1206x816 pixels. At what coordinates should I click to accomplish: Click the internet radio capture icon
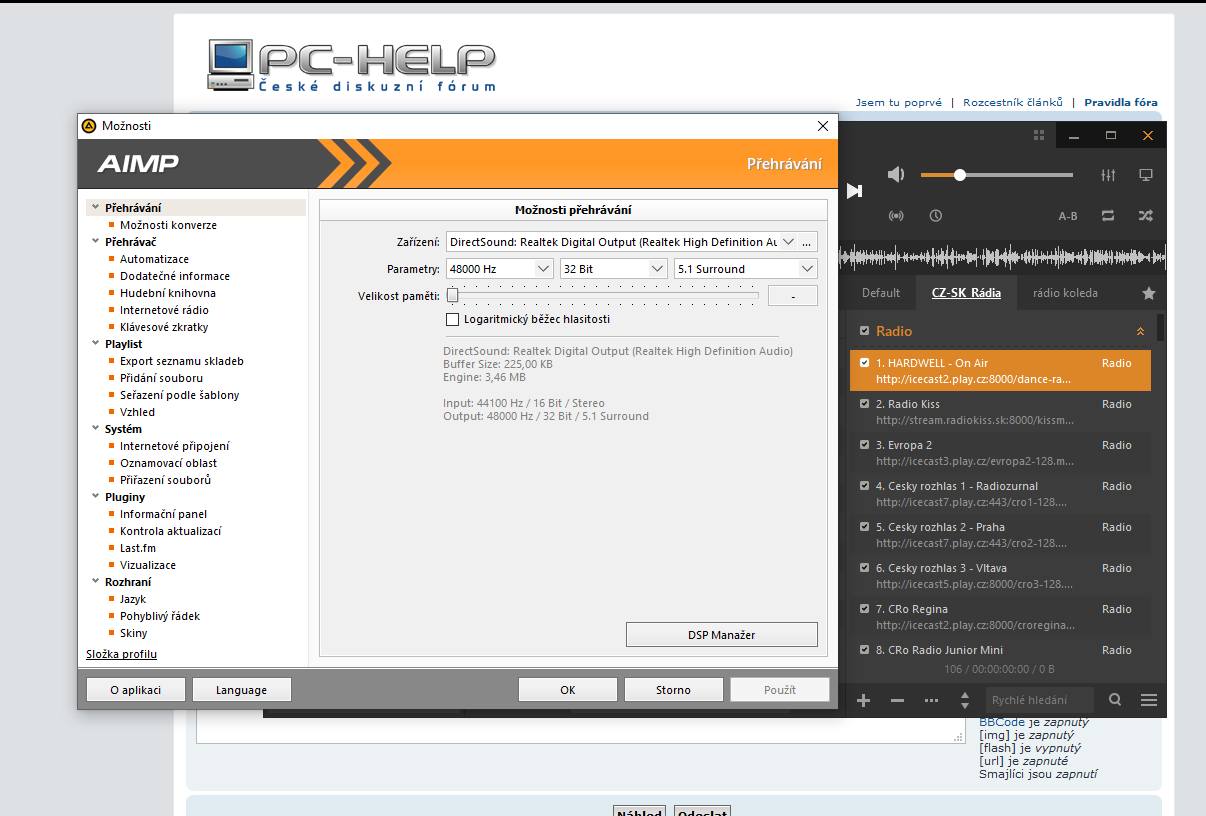point(896,215)
